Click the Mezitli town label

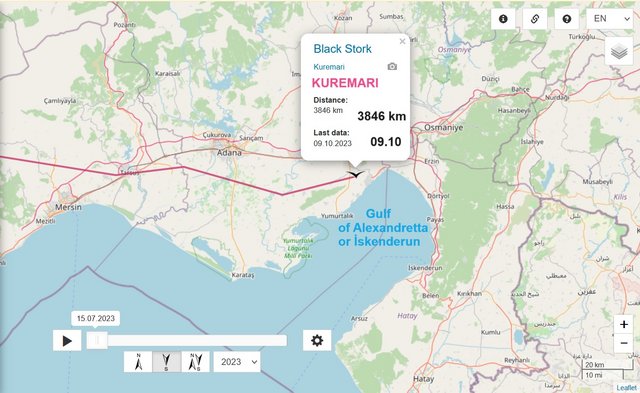[45, 221]
